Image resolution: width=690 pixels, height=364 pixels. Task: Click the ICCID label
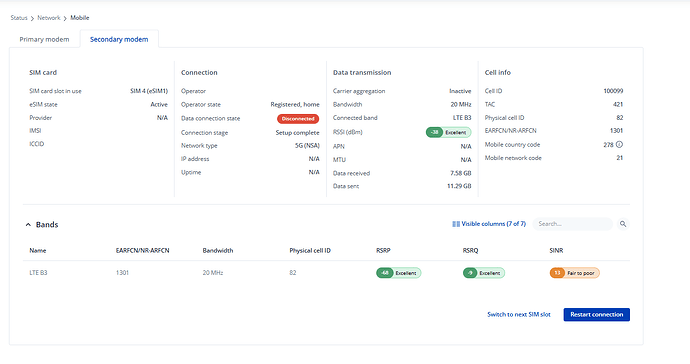[x=37, y=143]
